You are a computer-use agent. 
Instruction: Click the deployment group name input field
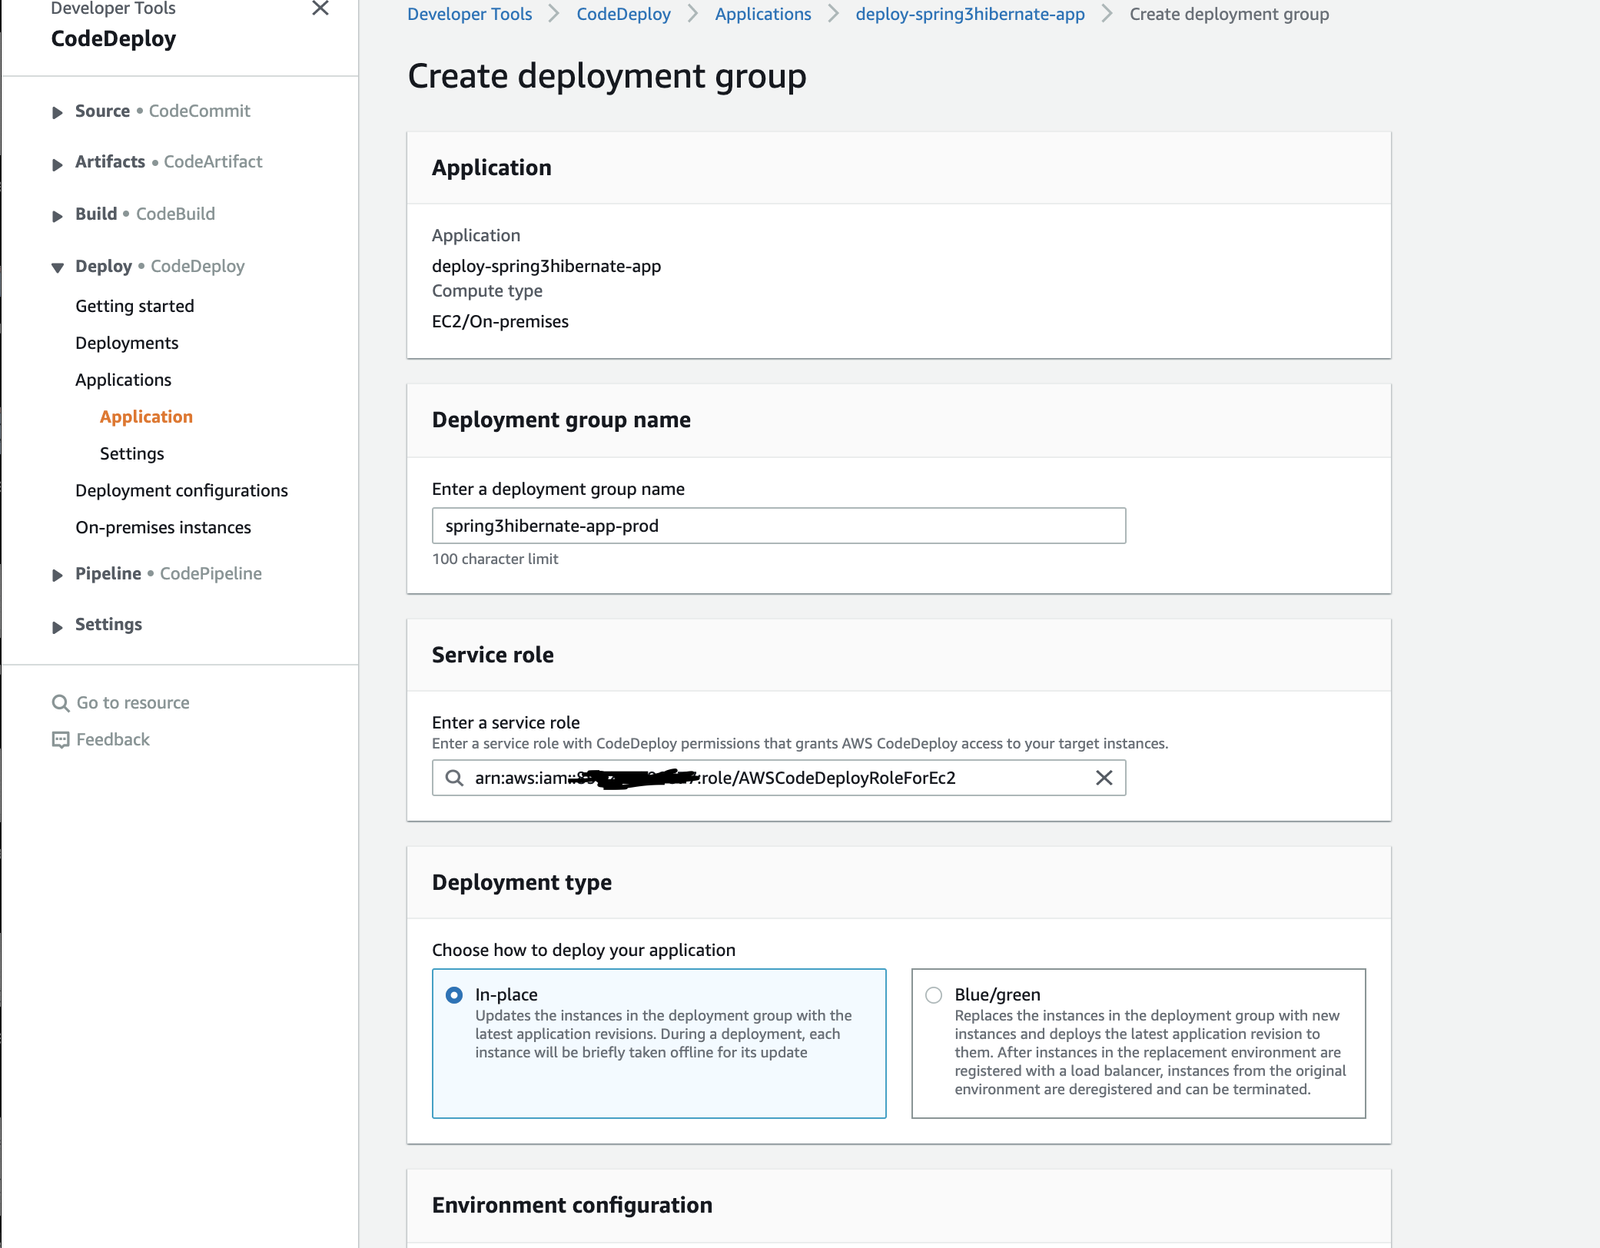778,526
